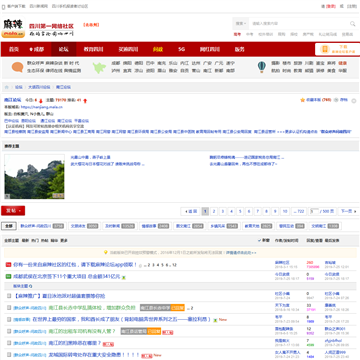The image size is (360, 360).
Task: Click the 下载 app download banner button
Action: click(x=338, y=49)
